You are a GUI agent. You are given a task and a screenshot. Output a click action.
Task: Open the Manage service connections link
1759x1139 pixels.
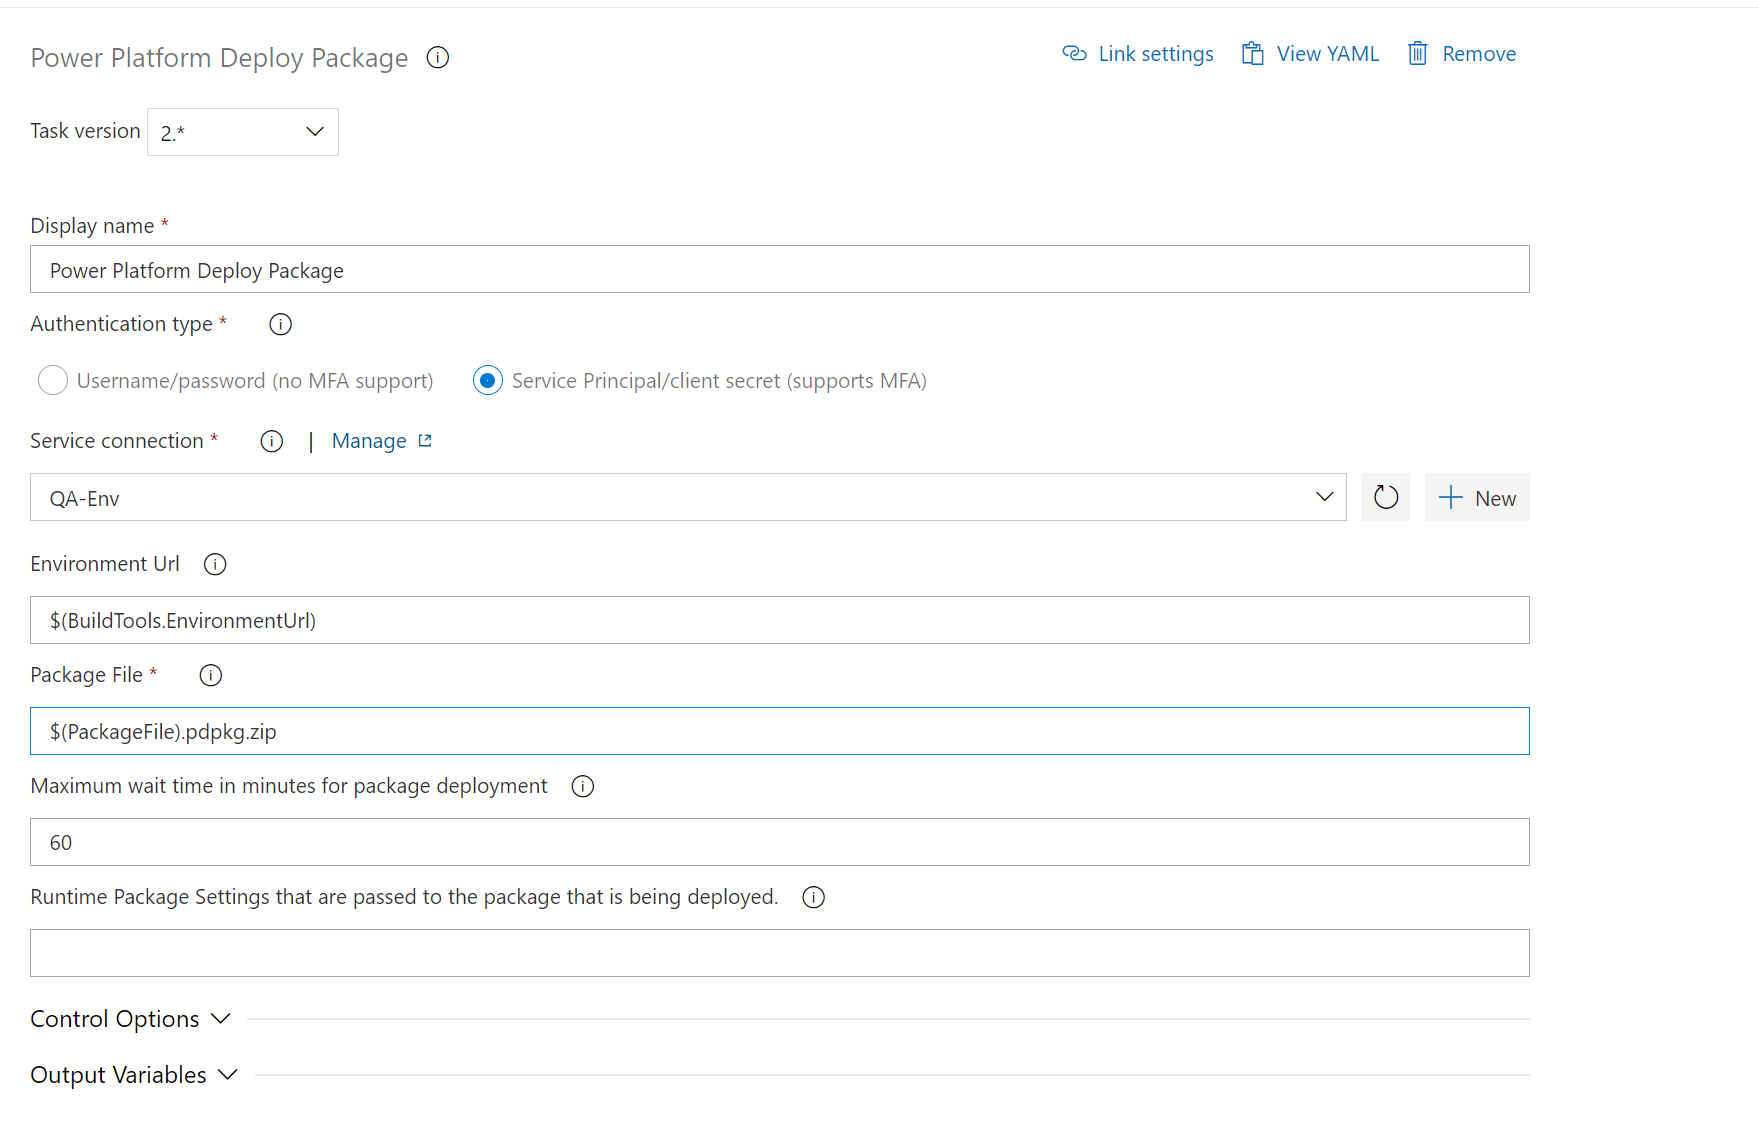[x=369, y=440]
